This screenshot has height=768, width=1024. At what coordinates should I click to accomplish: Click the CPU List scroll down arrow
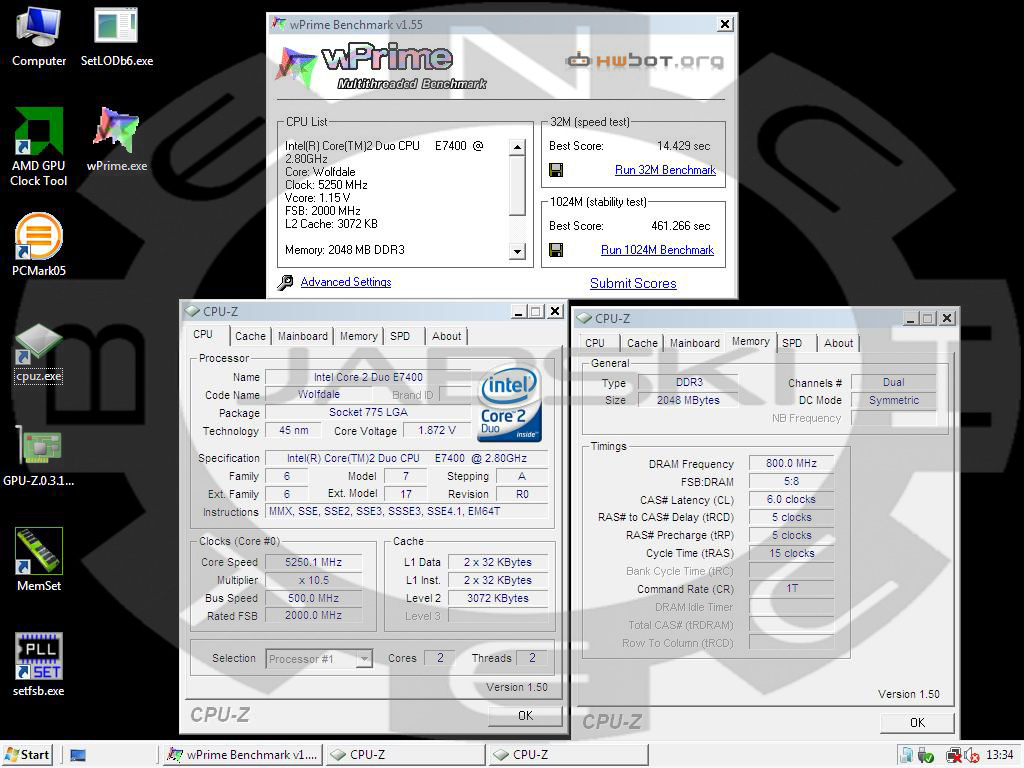tap(517, 251)
